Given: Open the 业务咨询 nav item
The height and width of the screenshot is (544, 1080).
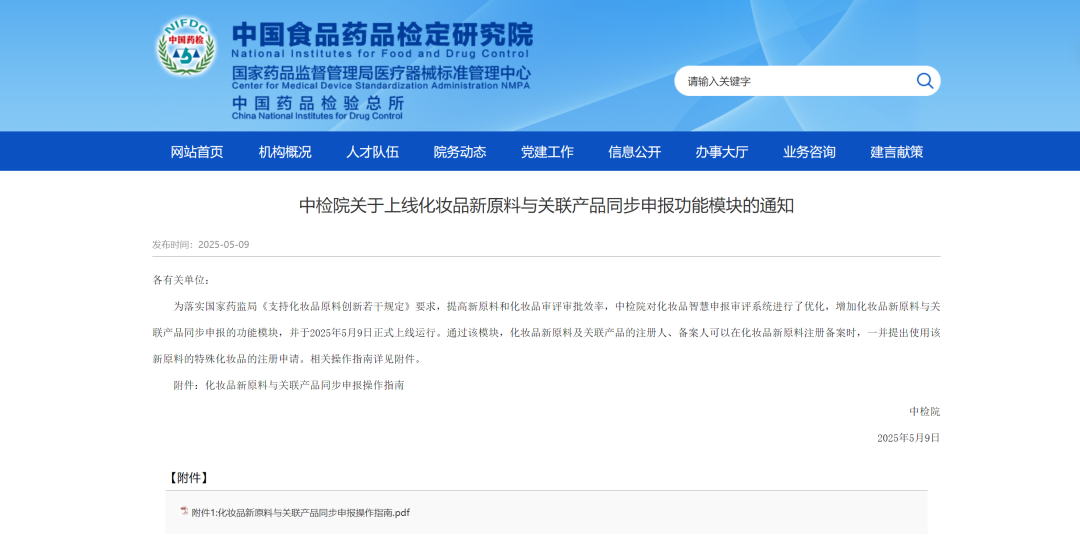Looking at the screenshot, I should tap(809, 151).
